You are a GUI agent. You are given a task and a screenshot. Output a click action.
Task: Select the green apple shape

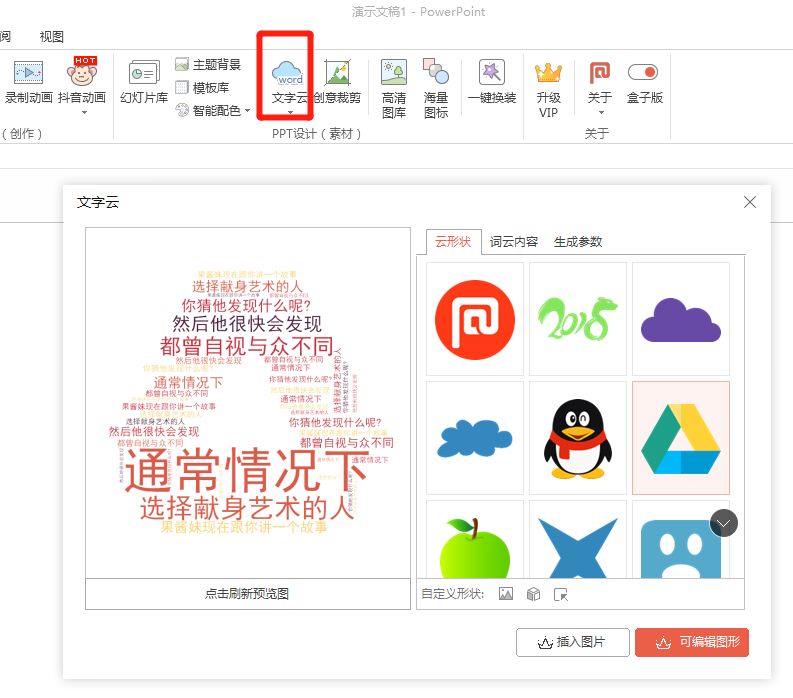[475, 540]
